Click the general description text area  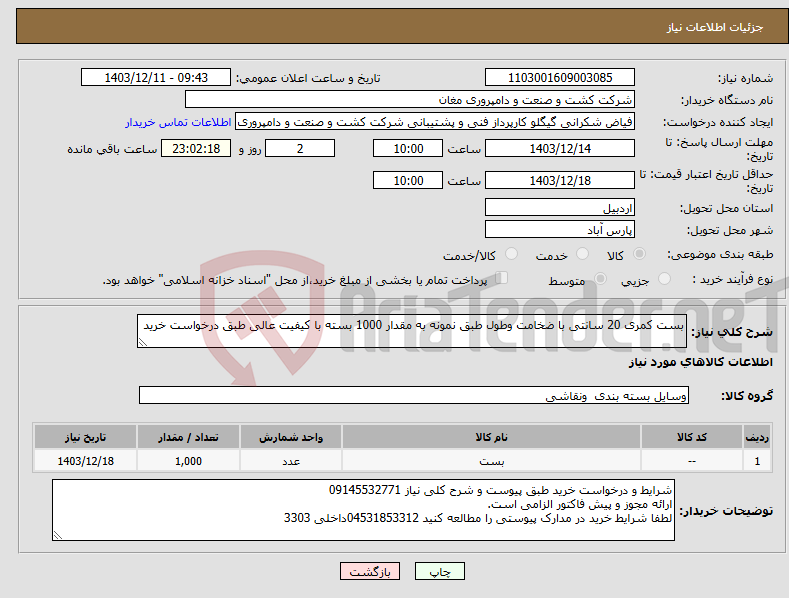tap(412, 331)
